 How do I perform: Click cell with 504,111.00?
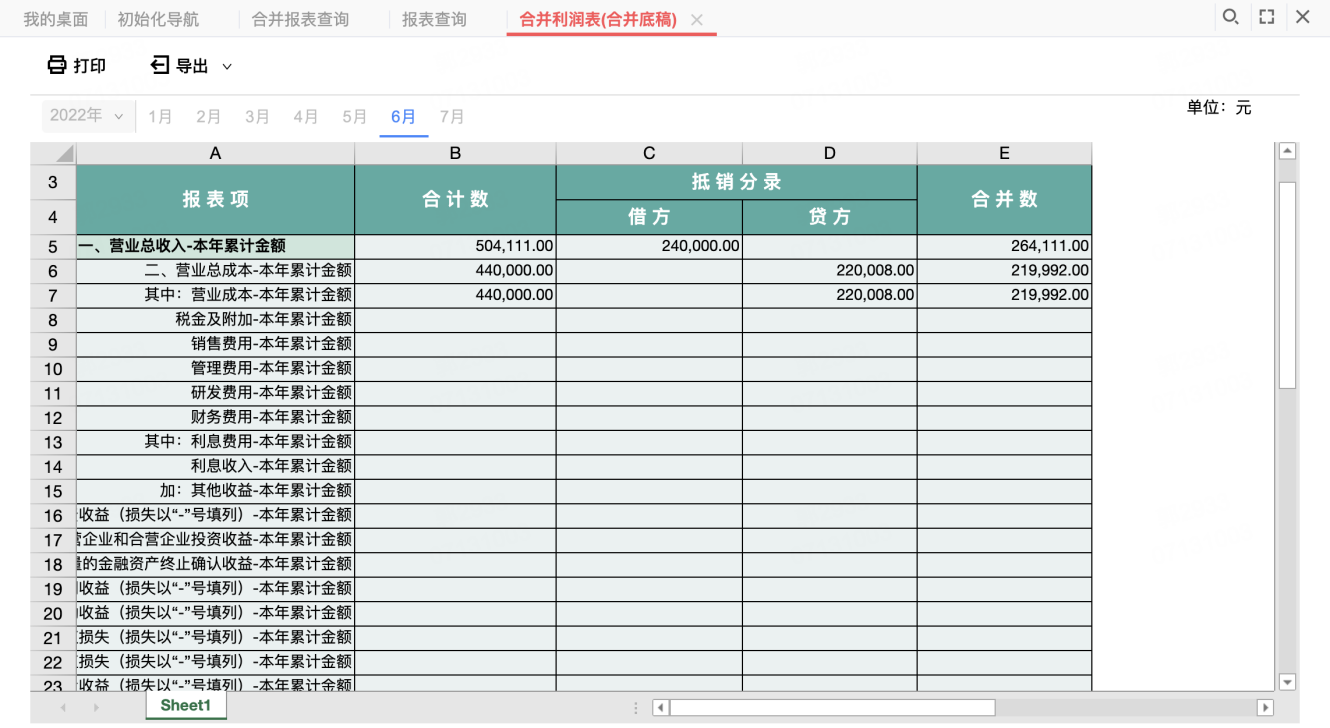455,246
